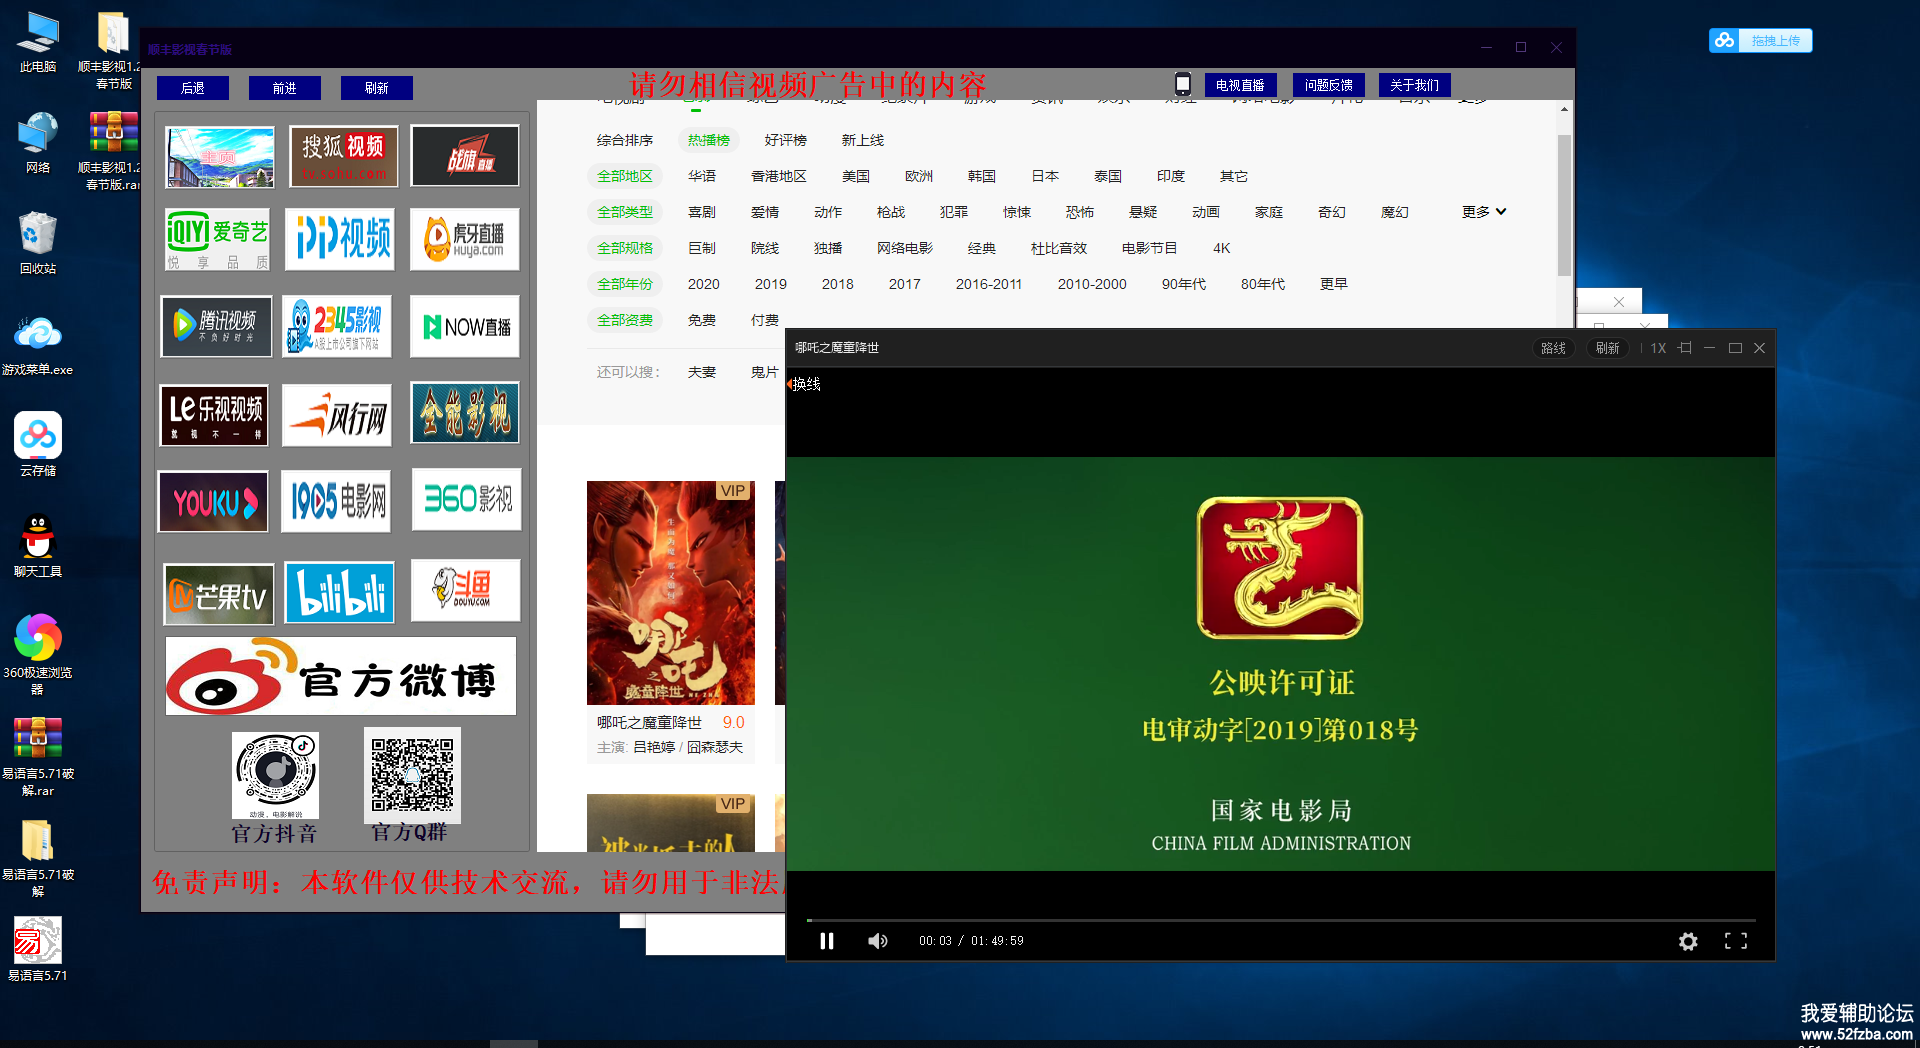The width and height of the screenshot is (1920, 1048).
Task: Expand 更多 genre categories
Action: point(1484,212)
